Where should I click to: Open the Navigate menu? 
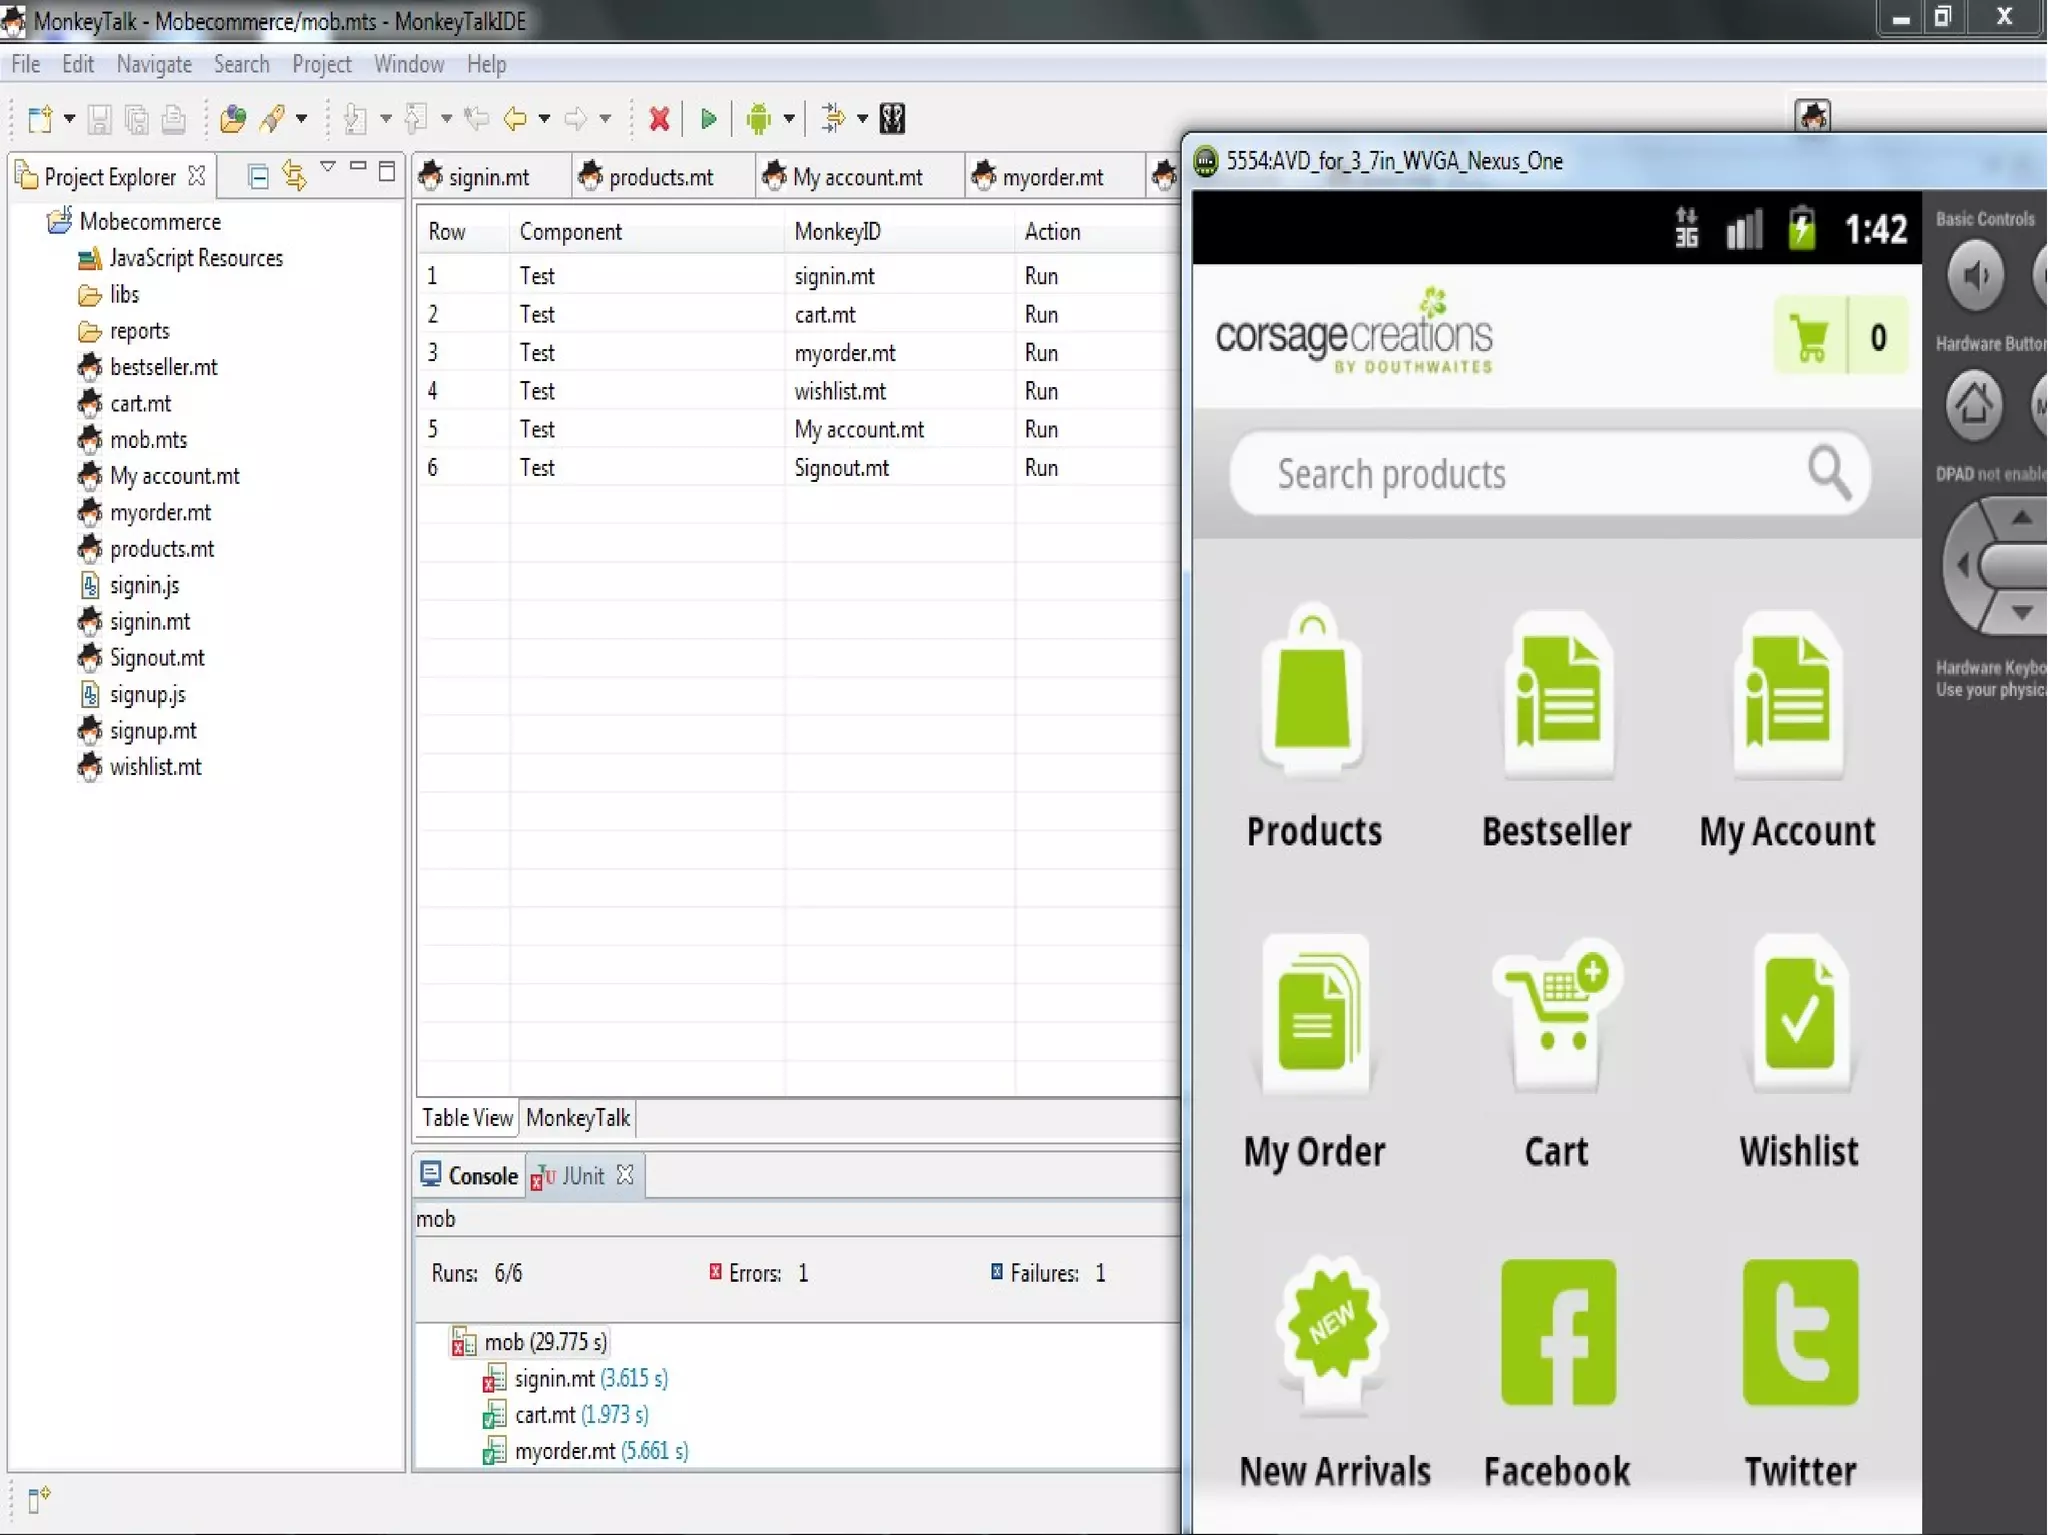tap(153, 65)
